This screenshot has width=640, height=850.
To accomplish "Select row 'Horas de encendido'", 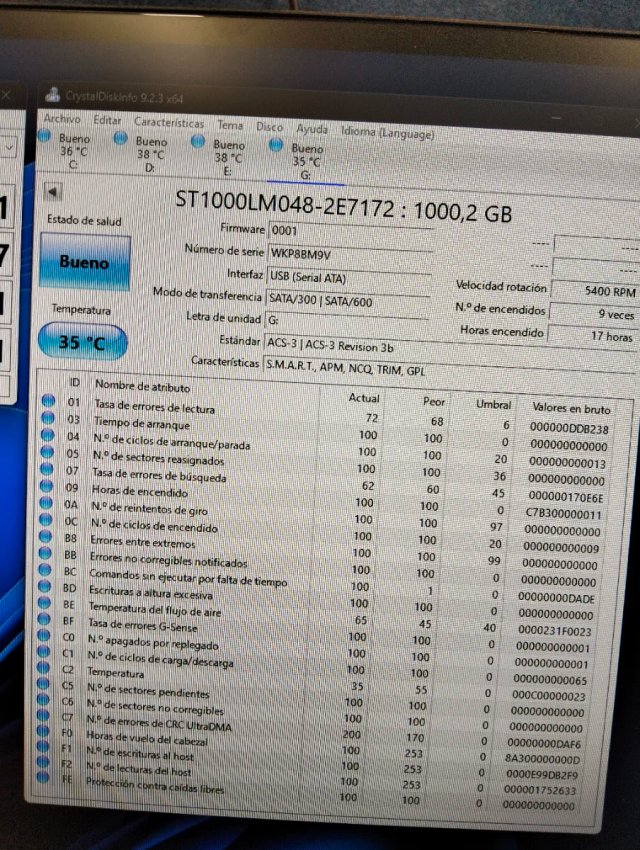I will [325, 500].
